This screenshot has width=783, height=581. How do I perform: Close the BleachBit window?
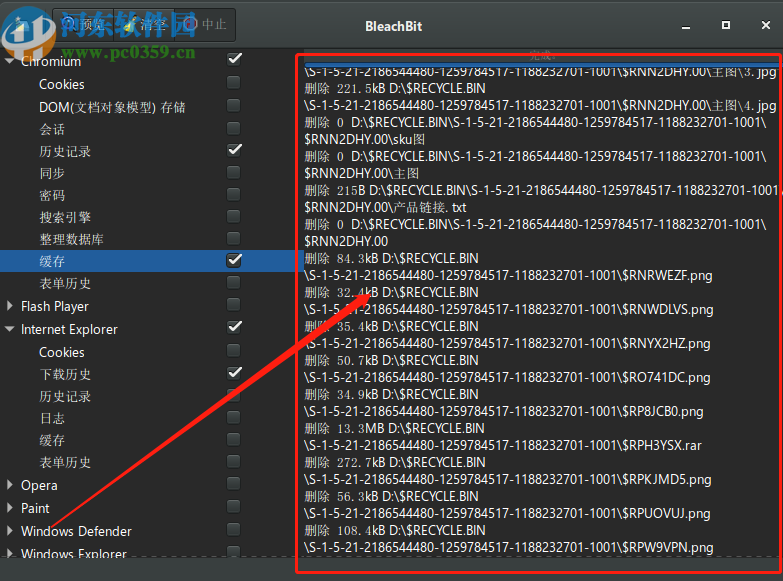[x=766, y=25]
